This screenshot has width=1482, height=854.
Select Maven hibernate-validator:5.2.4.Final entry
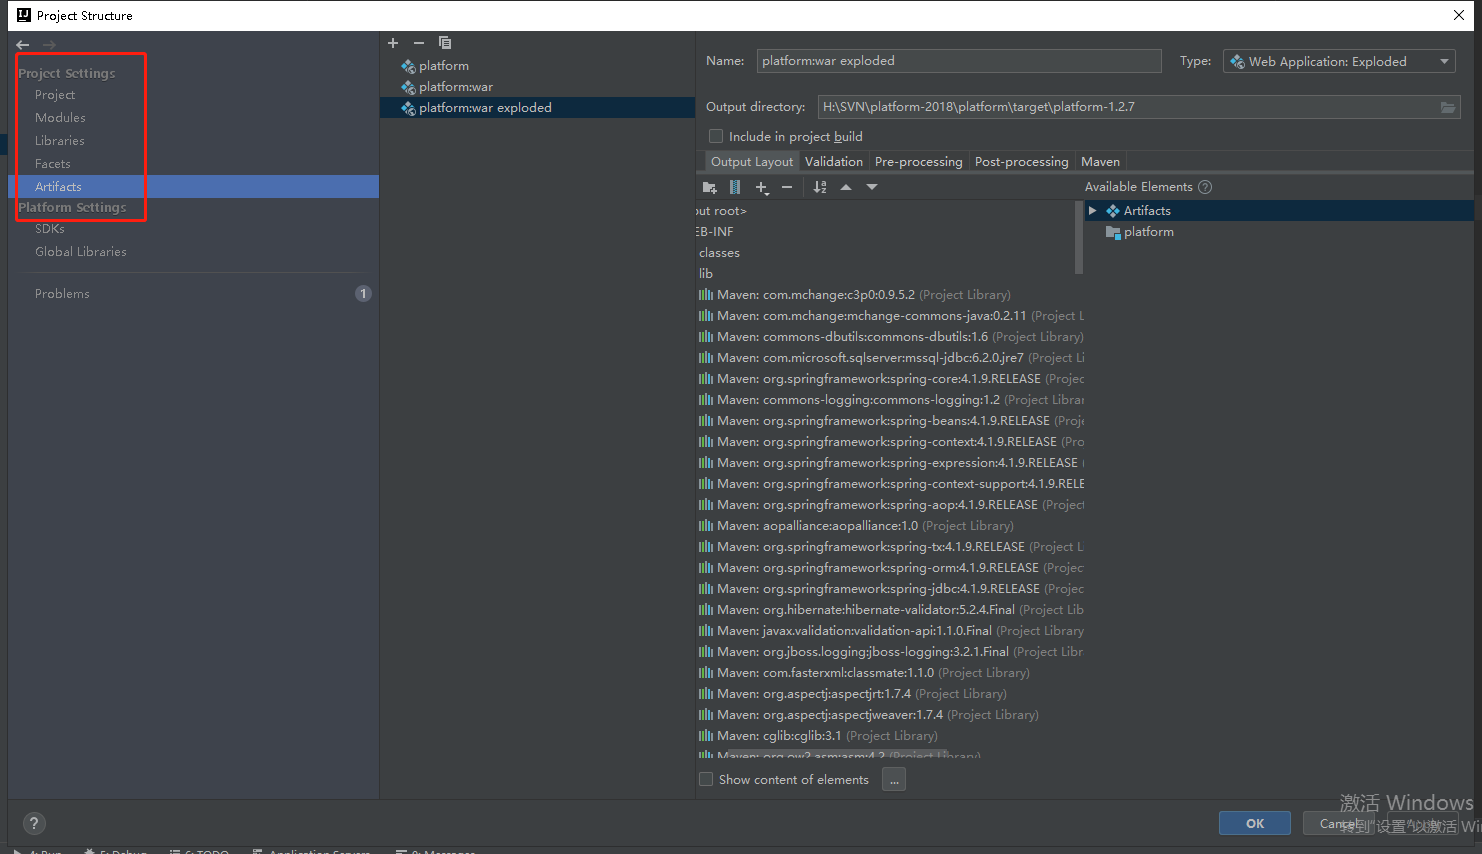(890, 610)
